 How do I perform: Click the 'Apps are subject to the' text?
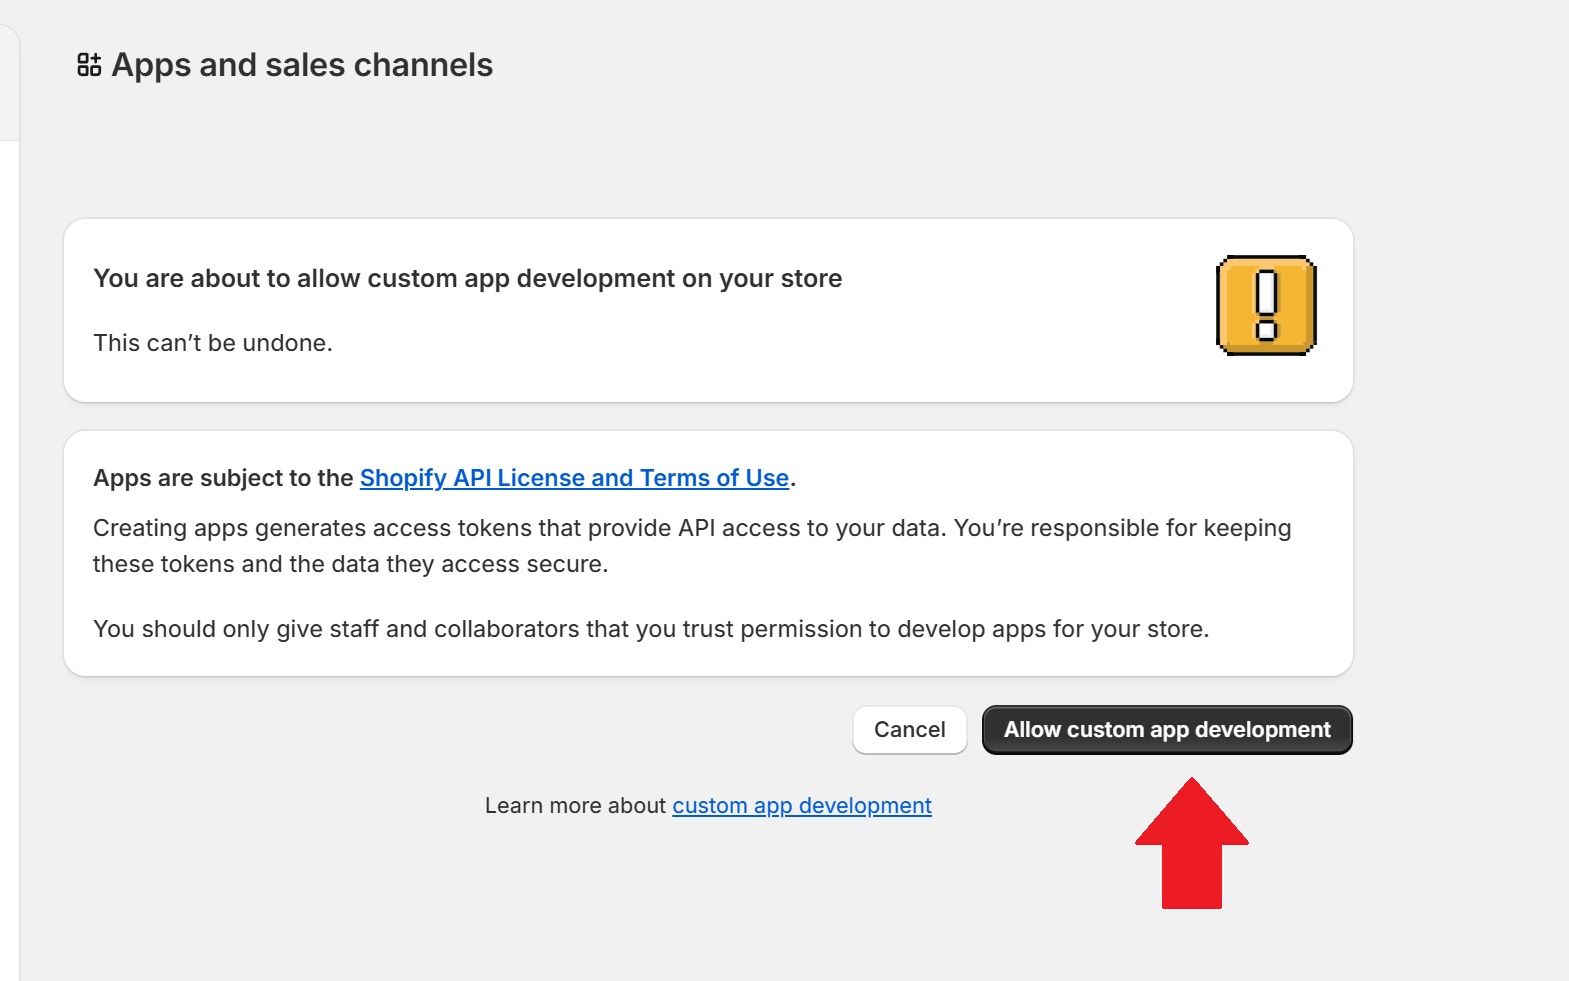(223, 478)
